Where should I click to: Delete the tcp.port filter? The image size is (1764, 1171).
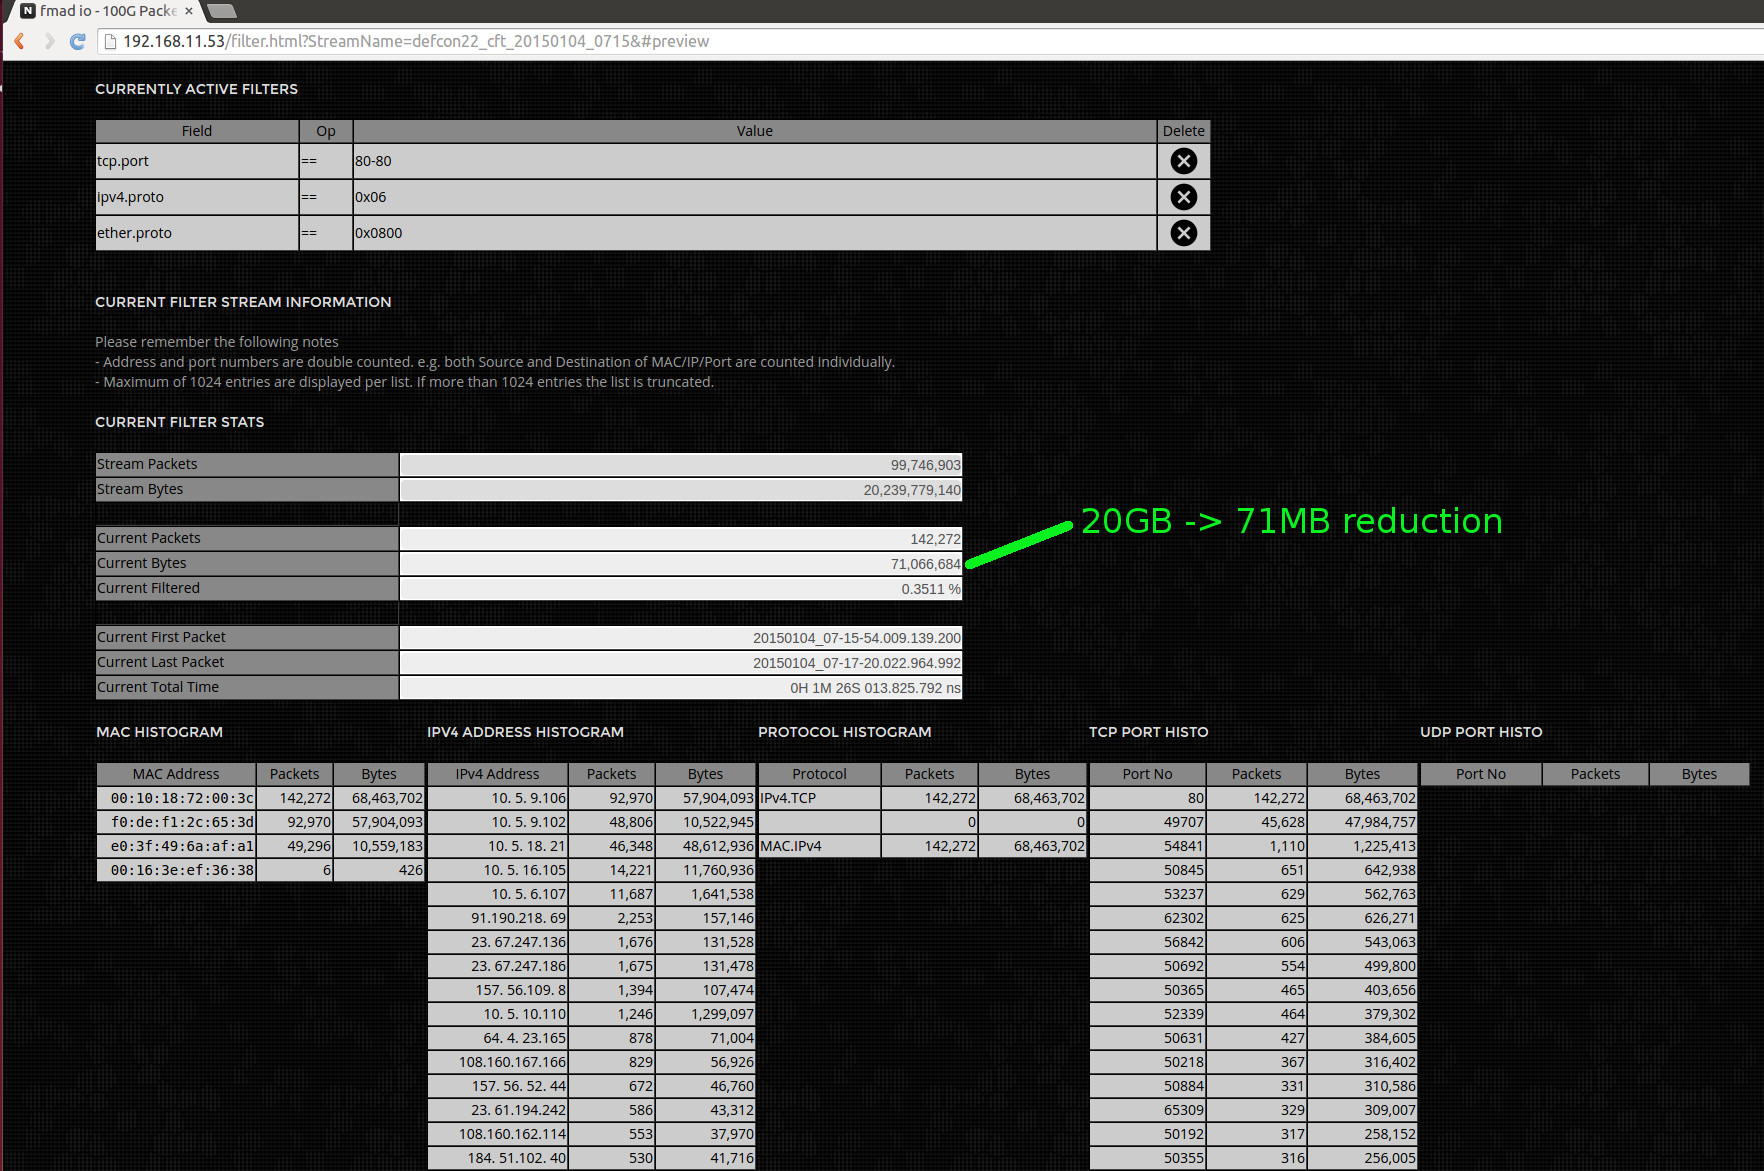(1183, 161)
